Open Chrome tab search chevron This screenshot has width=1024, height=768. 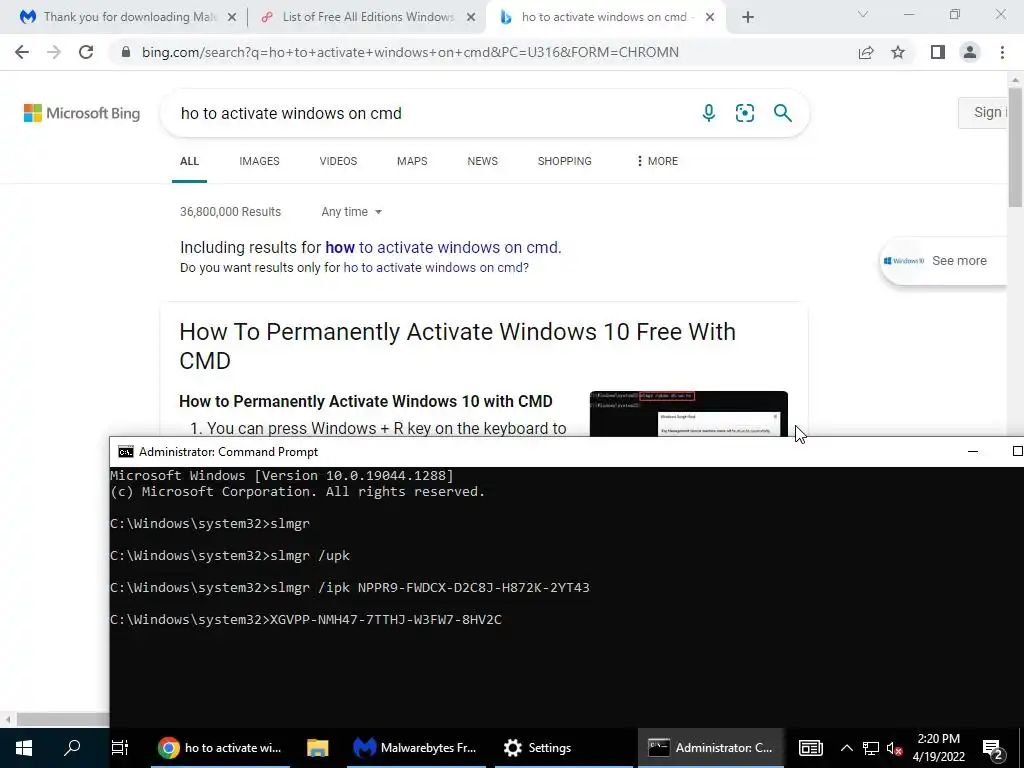click(x=863, y=14)
